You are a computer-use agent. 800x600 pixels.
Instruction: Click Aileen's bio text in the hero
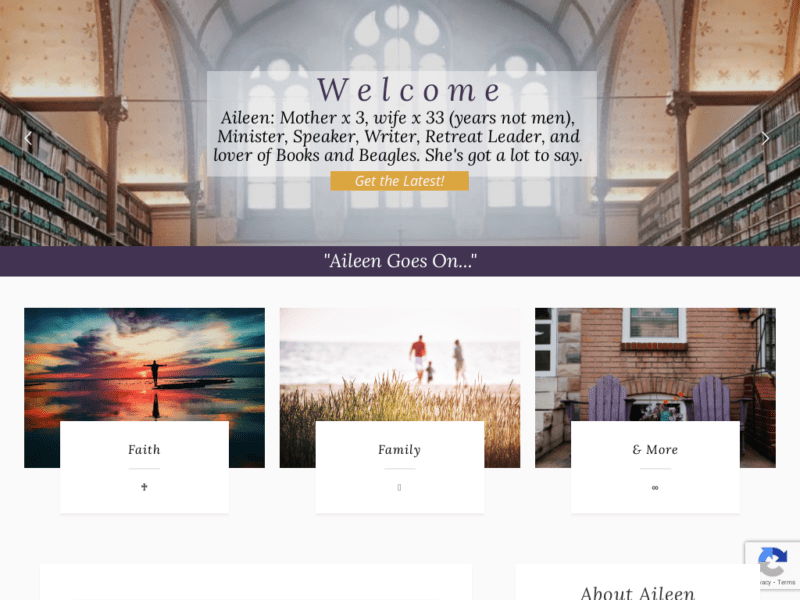(x=398, y=136)
